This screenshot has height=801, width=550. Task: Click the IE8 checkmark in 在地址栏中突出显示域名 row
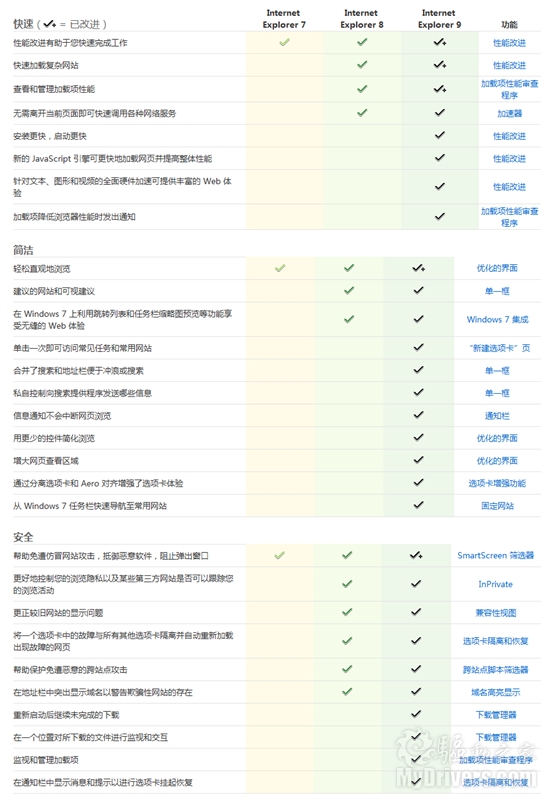[347, 691]
